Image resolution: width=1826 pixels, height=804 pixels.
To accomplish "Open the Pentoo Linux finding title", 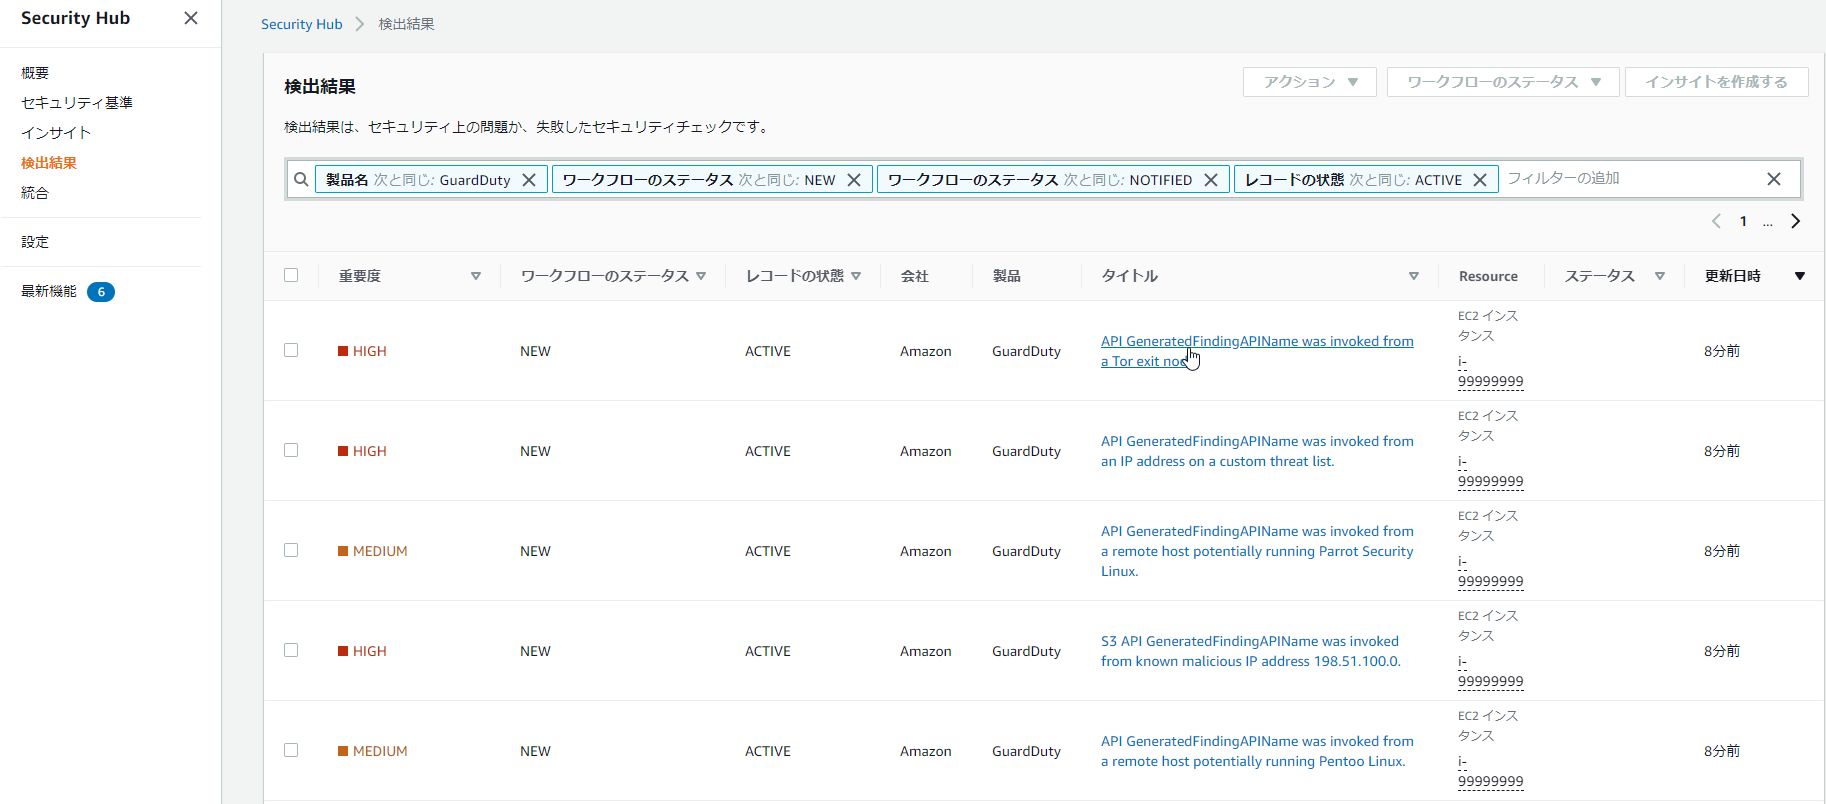I will click(x=1257, y=751).
